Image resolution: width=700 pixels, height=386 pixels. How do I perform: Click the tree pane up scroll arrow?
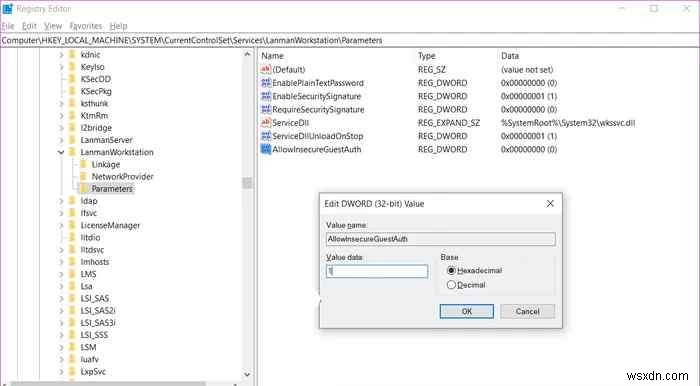[x=247, y=55]
